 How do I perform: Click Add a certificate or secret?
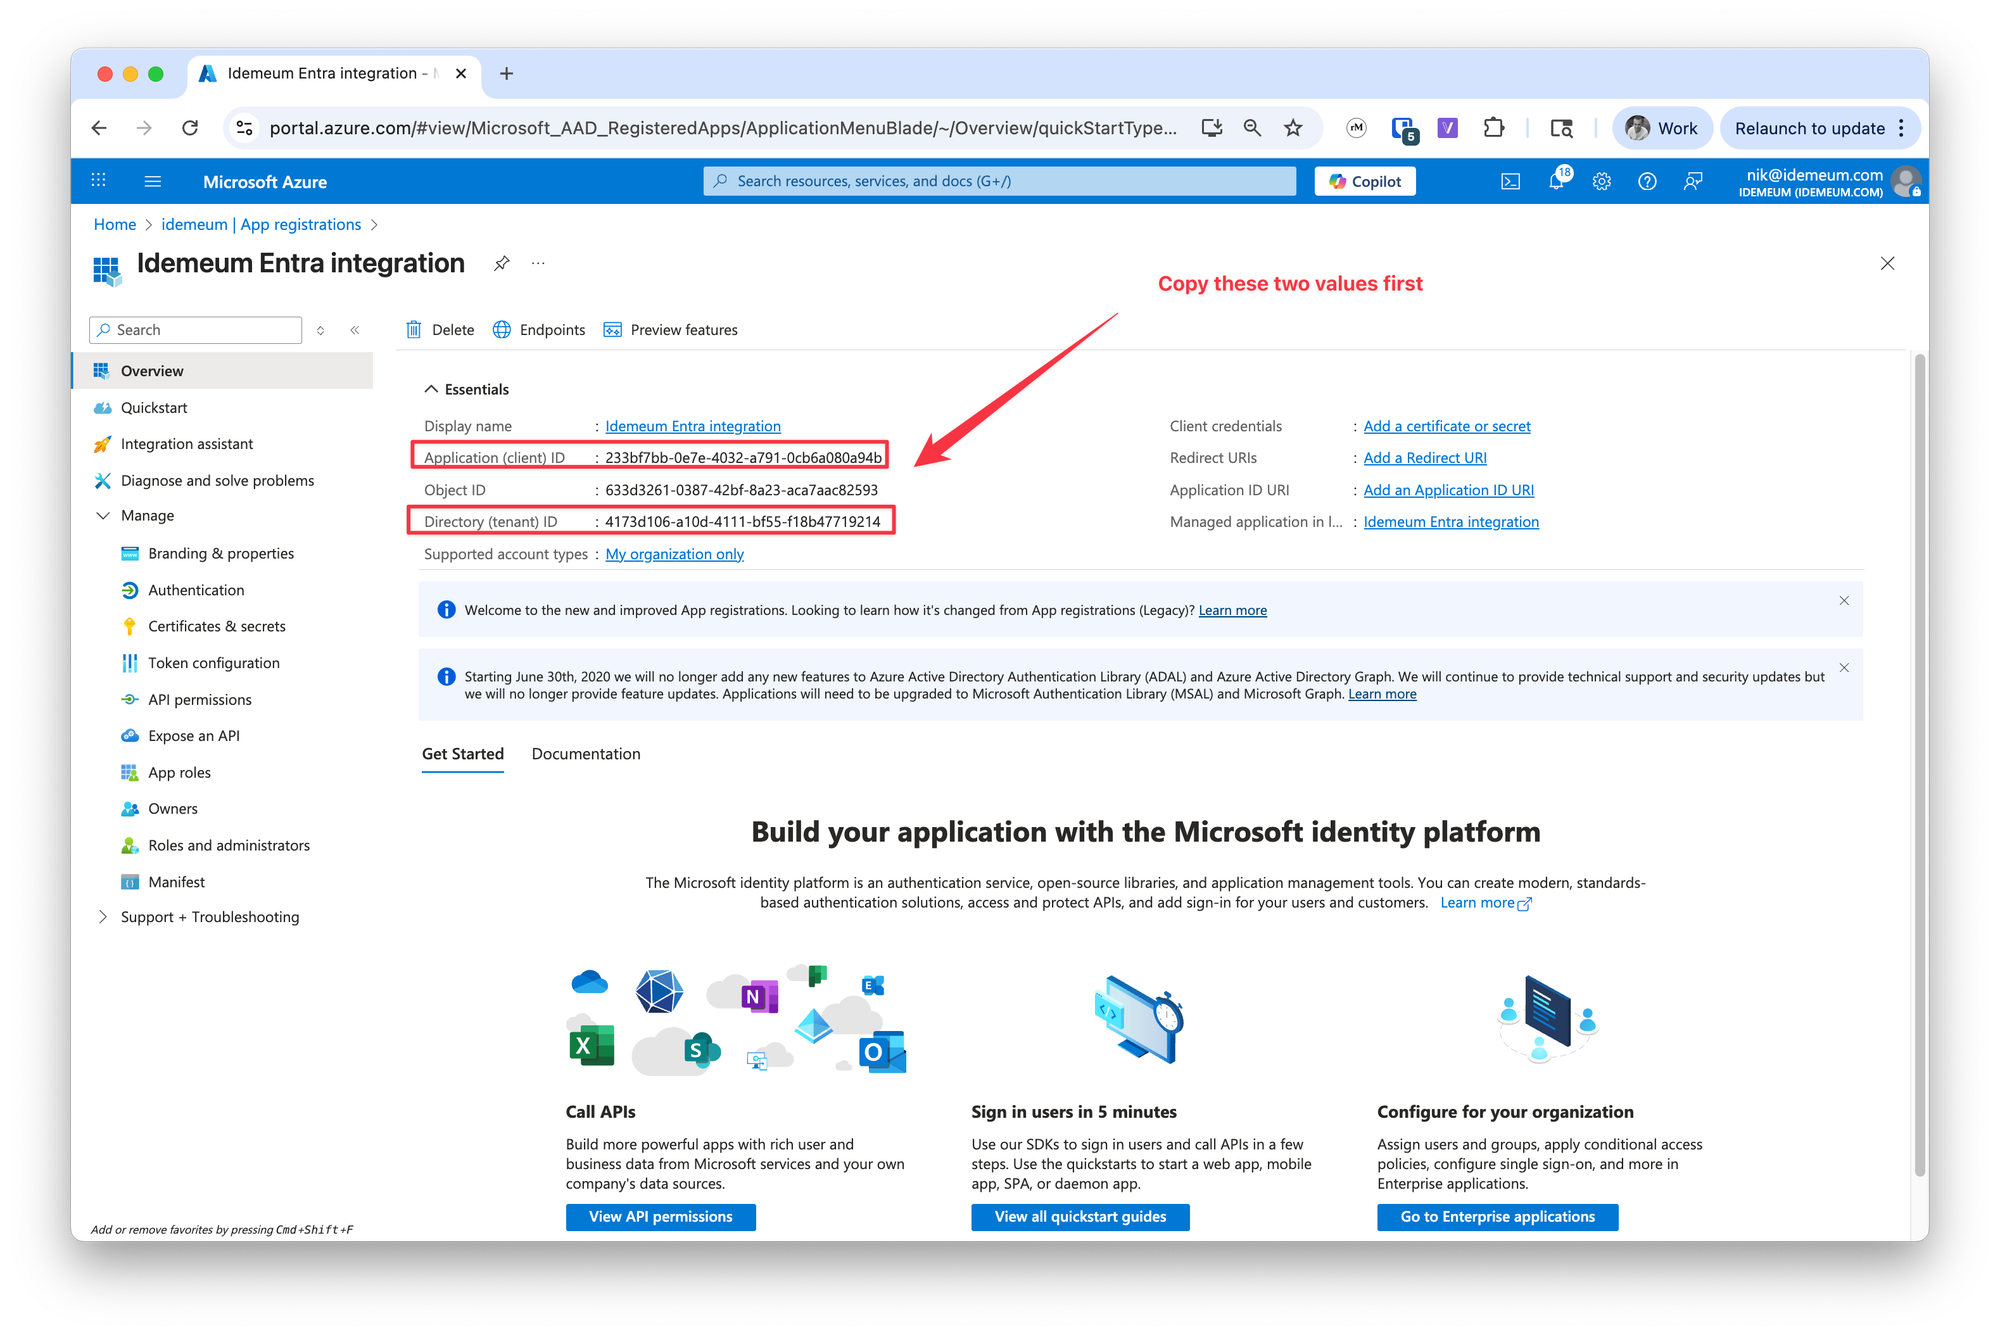1447,426
